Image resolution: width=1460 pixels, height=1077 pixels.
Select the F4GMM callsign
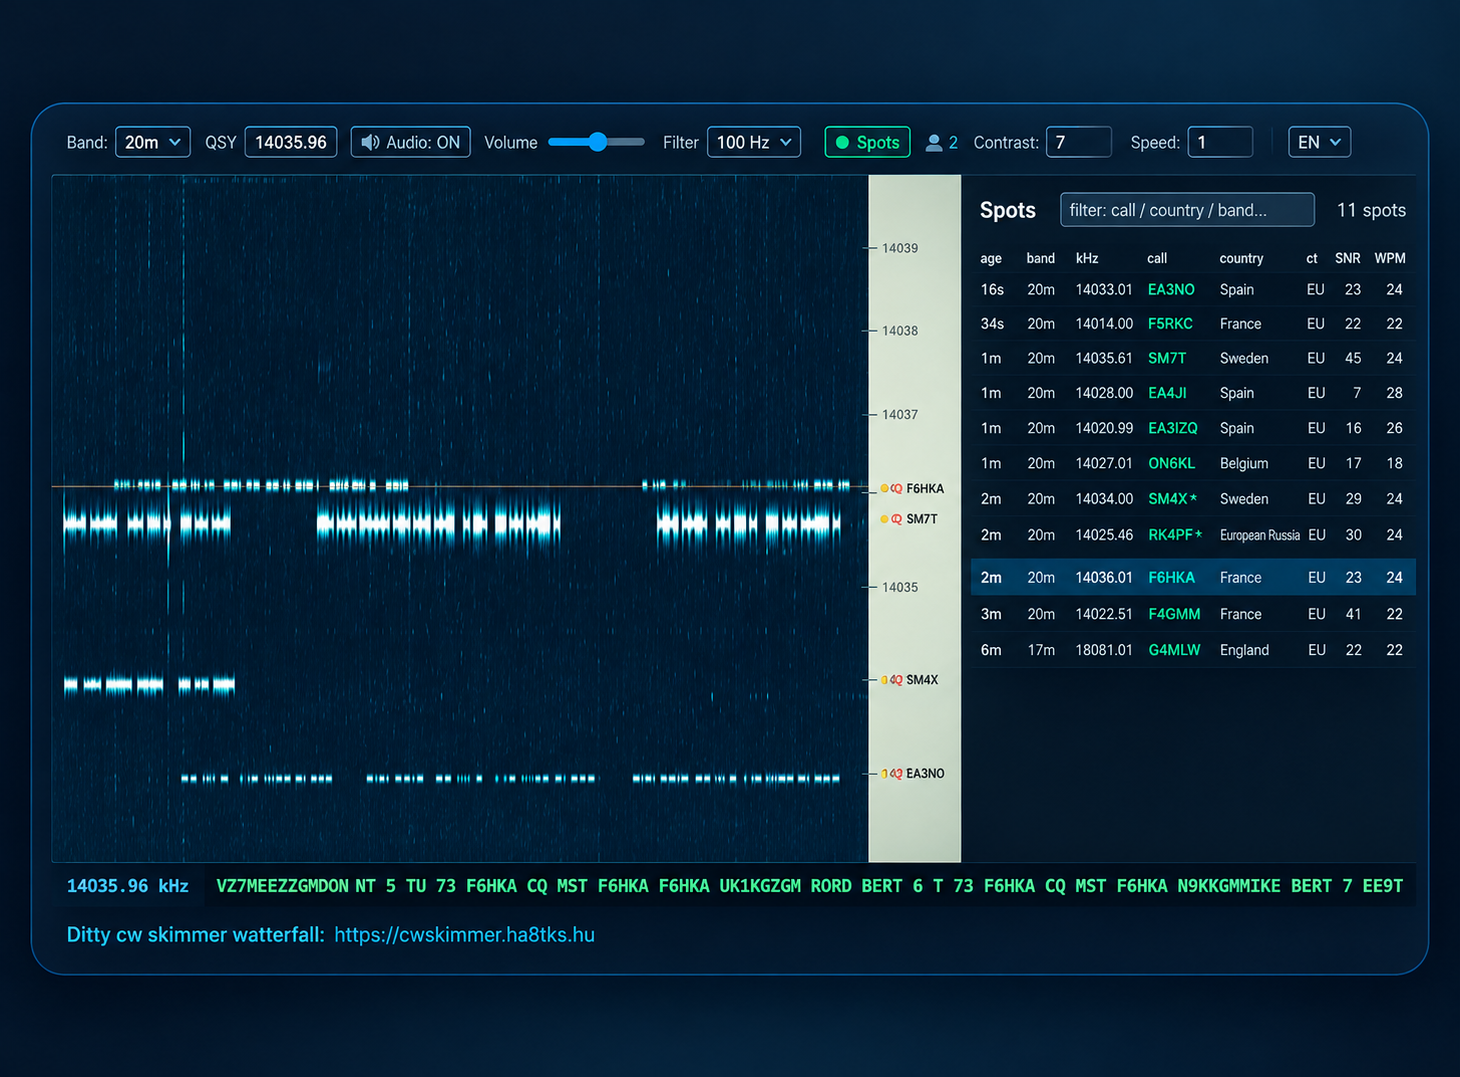[x=1174, y=614]
